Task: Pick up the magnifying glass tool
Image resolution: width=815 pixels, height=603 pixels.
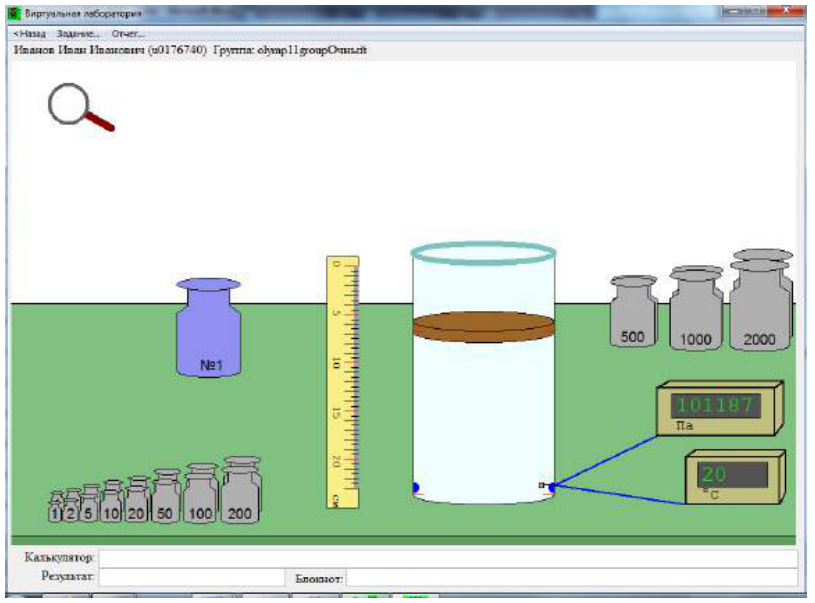Action: (80, 107)
